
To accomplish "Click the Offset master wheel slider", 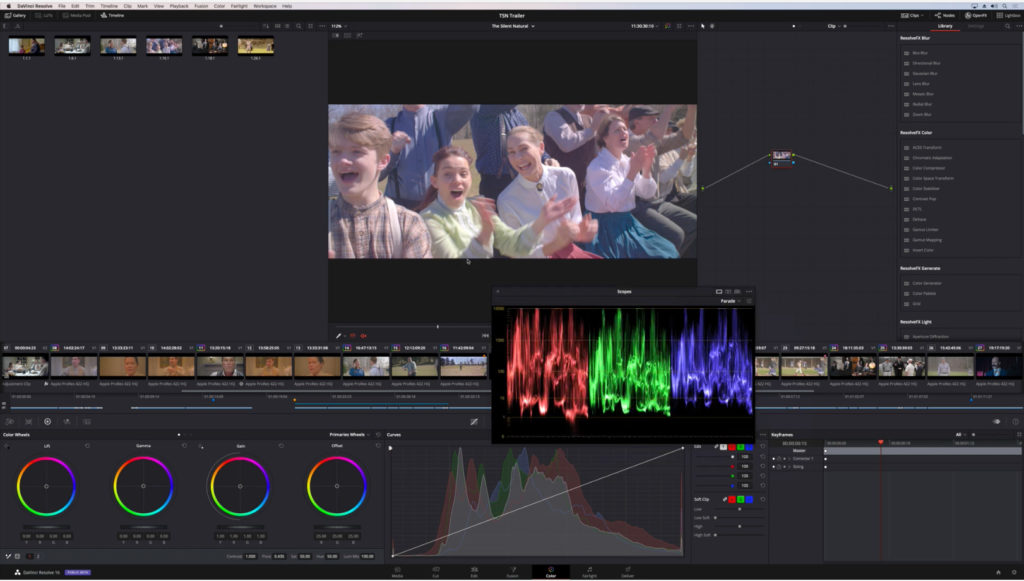I will point(337,527).
